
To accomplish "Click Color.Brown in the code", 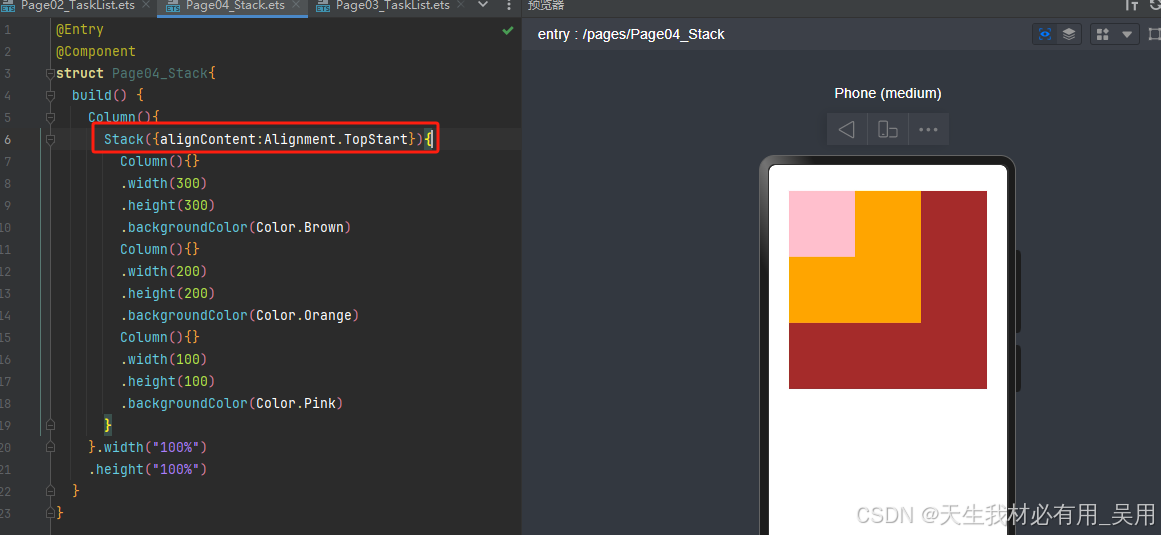I will click(x=300, y=227).
